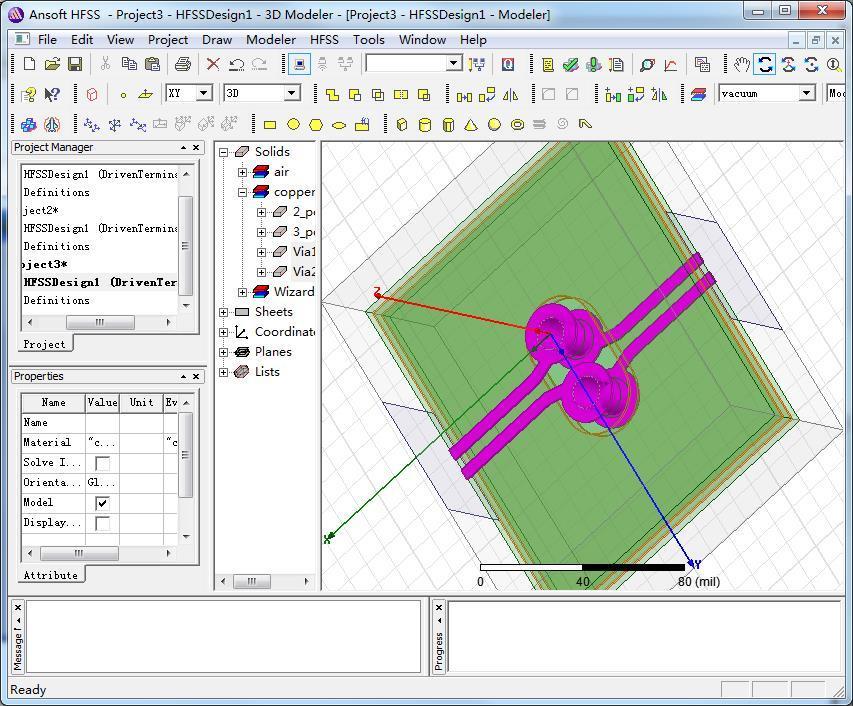The width and height of the screenshot is (853, 706).
Task: Click the green checkmark Validate icon
Action: click(570, 65)
